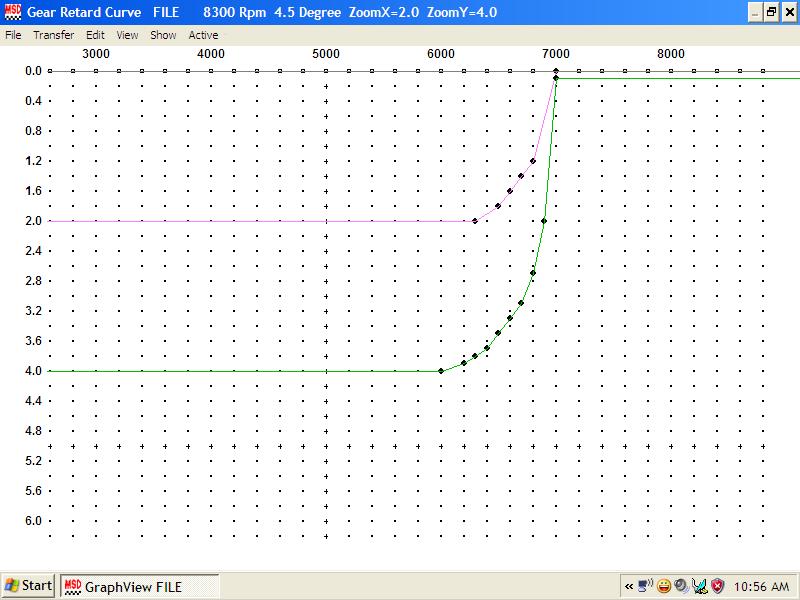Open the Transfer menu
This screenshot has height=600, width=800.
pos(54,35)
